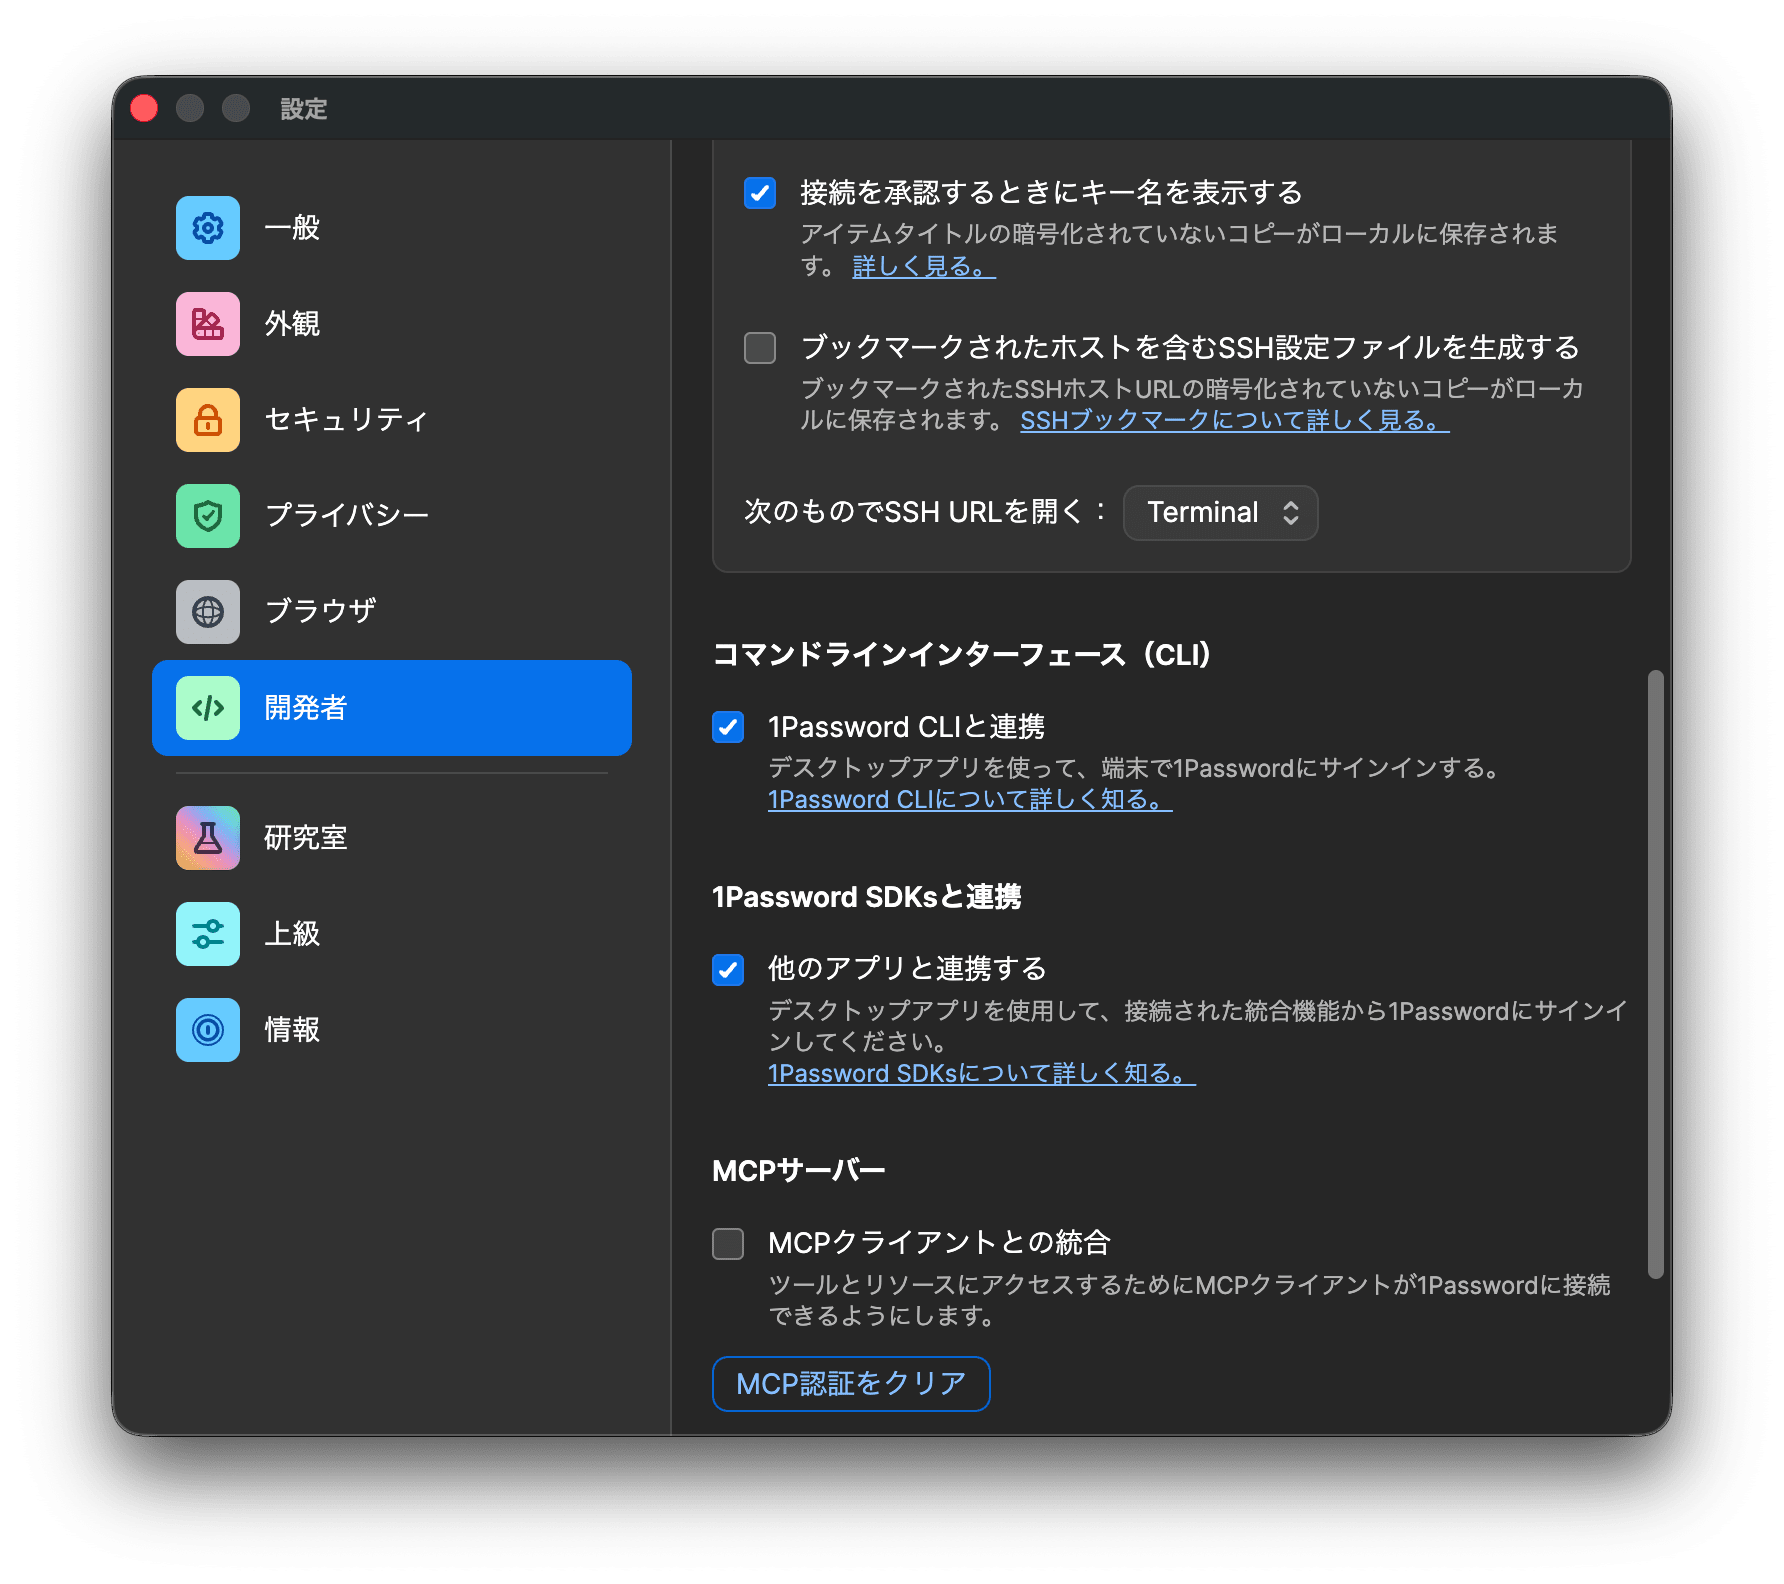Open SSHブックマークについて詳しく見る link

pos(1235,421)
